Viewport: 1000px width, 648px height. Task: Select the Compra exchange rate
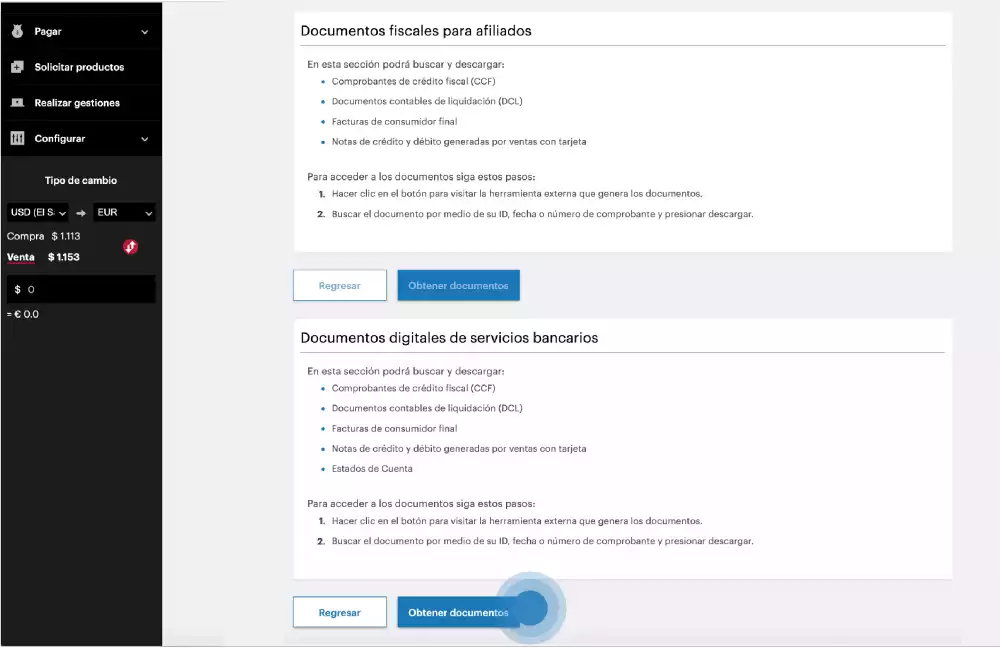click(25, 237)
